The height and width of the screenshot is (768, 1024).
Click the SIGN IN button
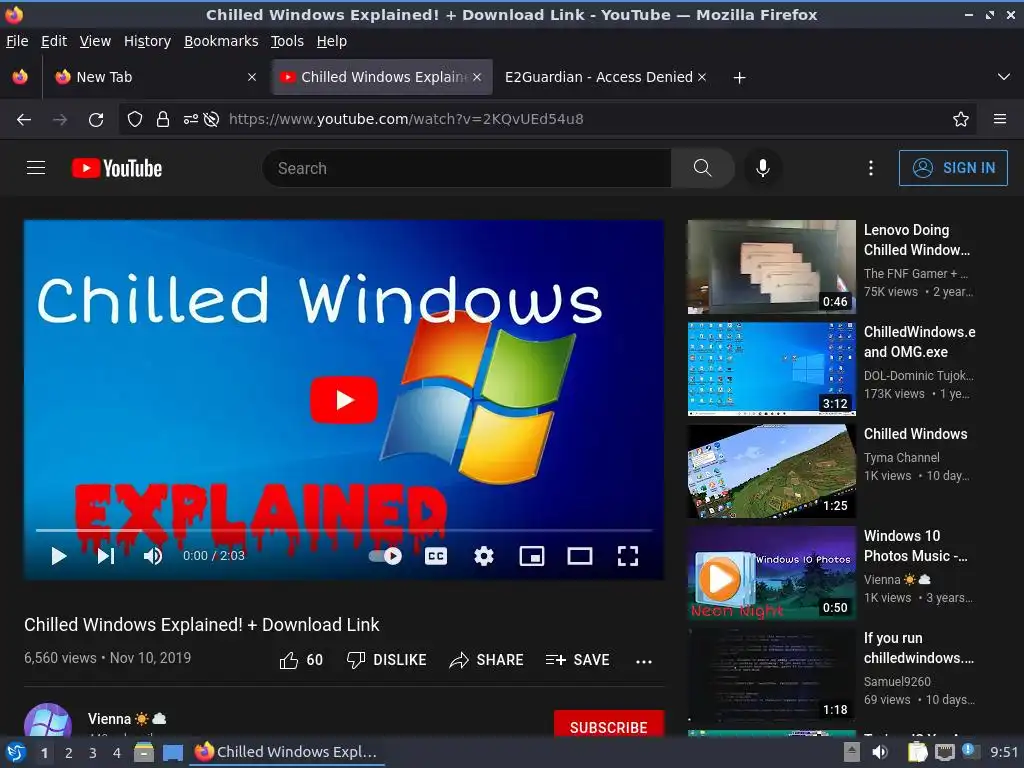coord(953,168)
